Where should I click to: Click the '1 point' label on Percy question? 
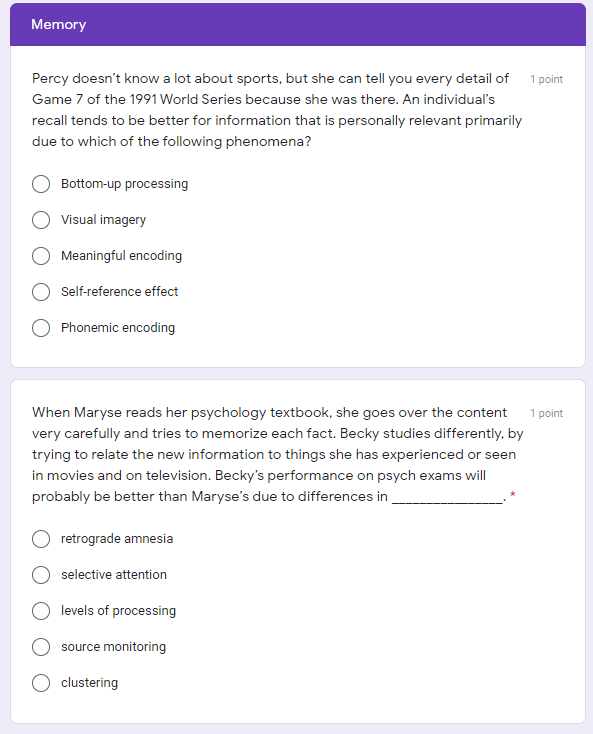click(x=546, y=79)
